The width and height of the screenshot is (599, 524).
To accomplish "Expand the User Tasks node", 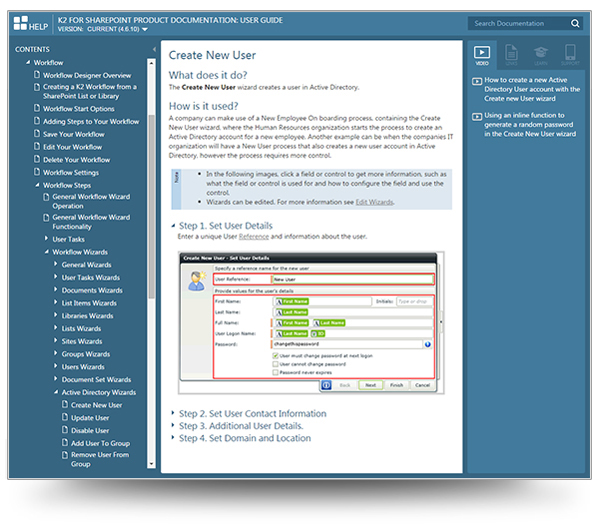I will click(x=46, y=238).
